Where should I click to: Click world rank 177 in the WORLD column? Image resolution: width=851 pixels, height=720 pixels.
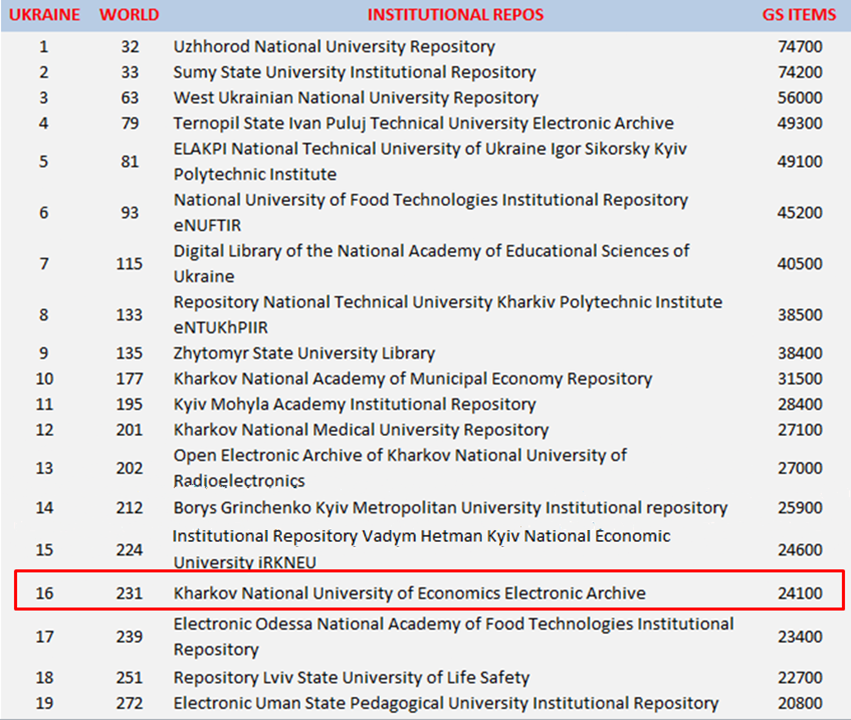[x=129, y=379]
